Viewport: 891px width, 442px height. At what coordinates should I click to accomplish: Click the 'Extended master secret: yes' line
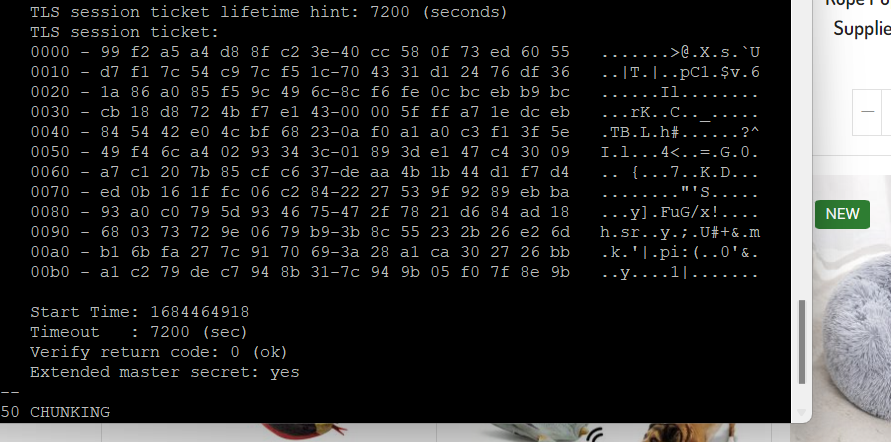pyautogui.click(x=164, y=372)
